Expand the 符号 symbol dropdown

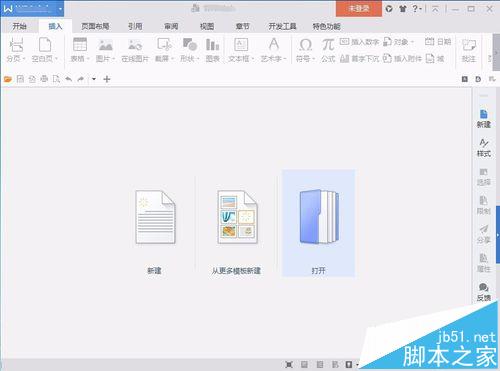pyautogui.click(x=314, y=59)
